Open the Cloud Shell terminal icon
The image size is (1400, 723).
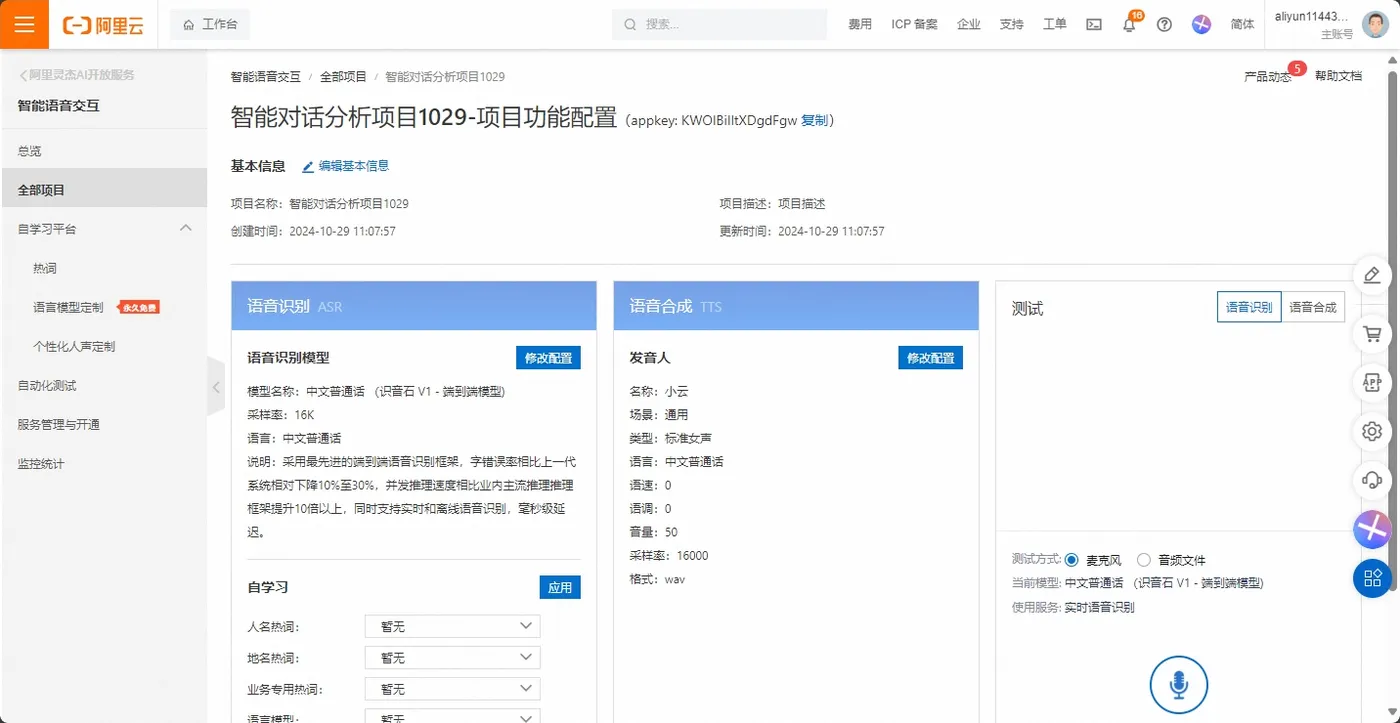pyautogui.click(x=1094, y=25)
